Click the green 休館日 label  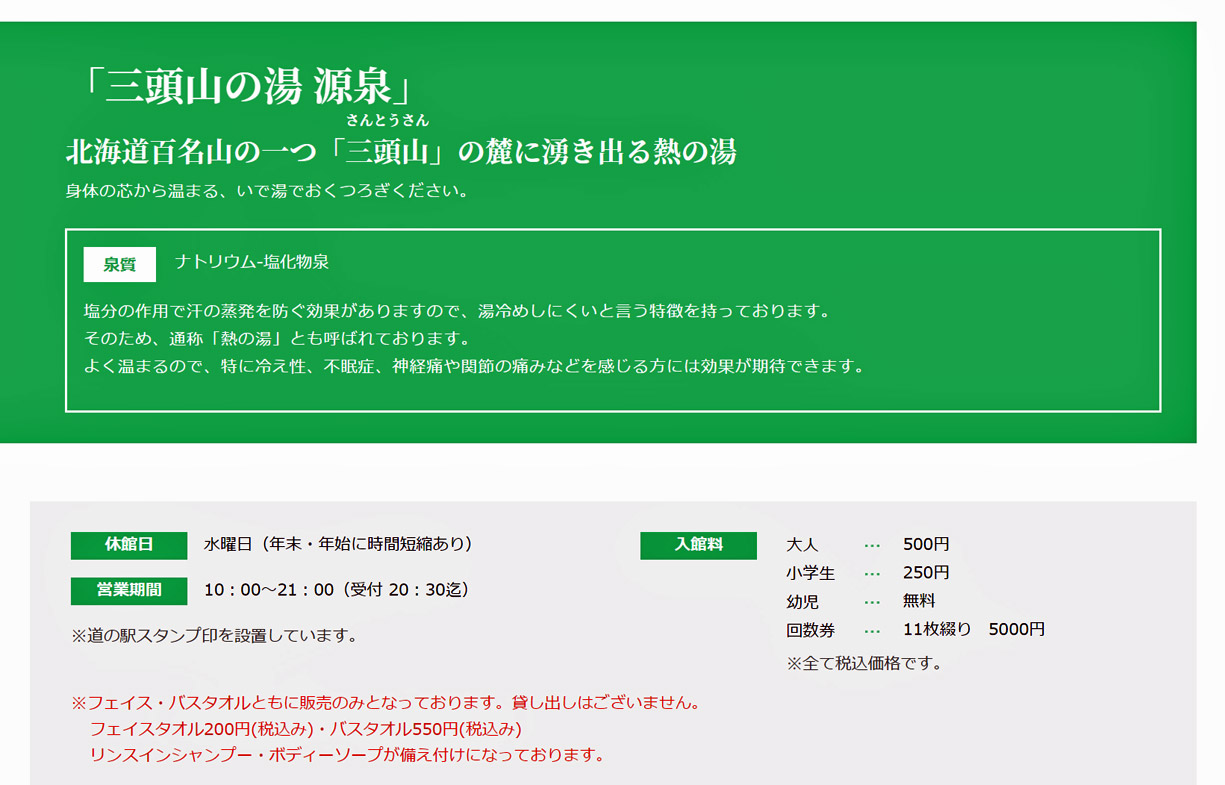(129, 545)
